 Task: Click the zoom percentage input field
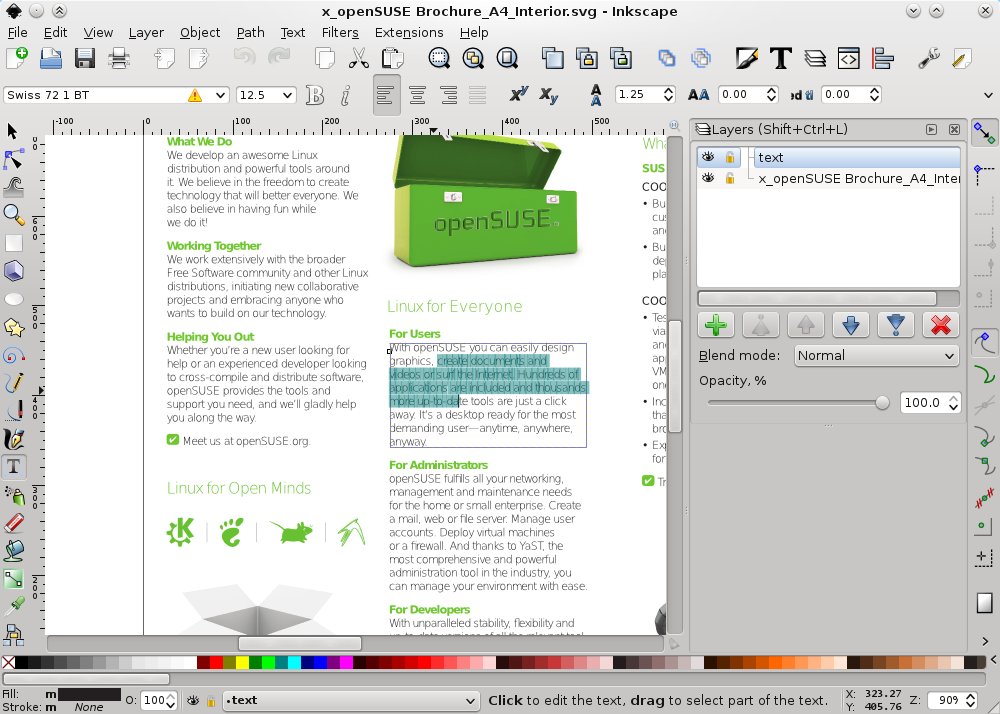tap(945, 701)
